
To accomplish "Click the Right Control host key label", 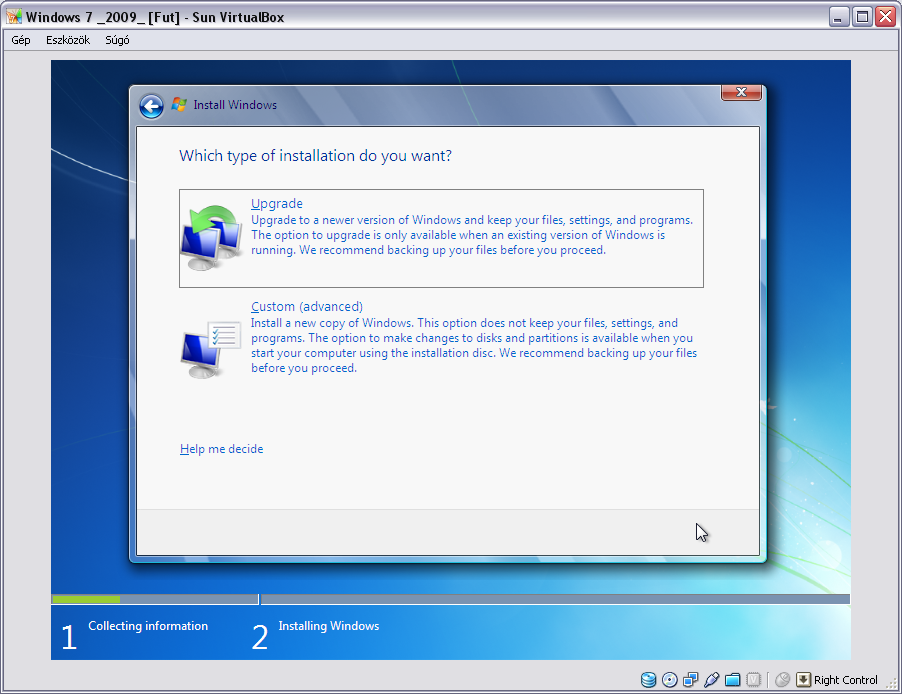I will [846, 680].
